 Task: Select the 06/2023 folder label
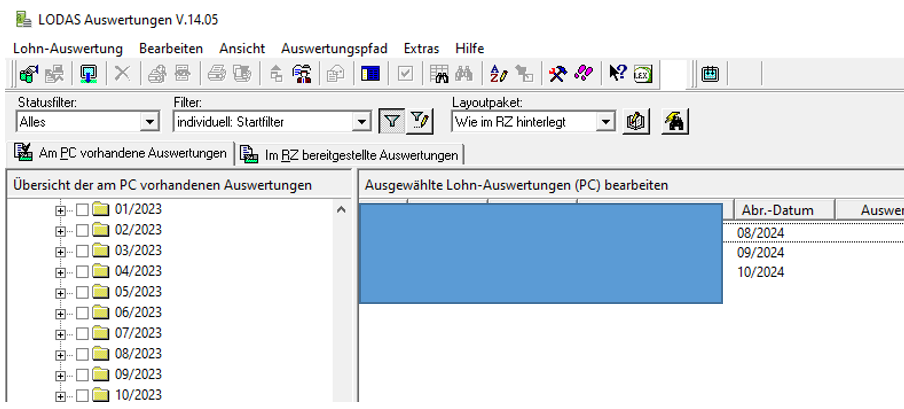(138, 313)
